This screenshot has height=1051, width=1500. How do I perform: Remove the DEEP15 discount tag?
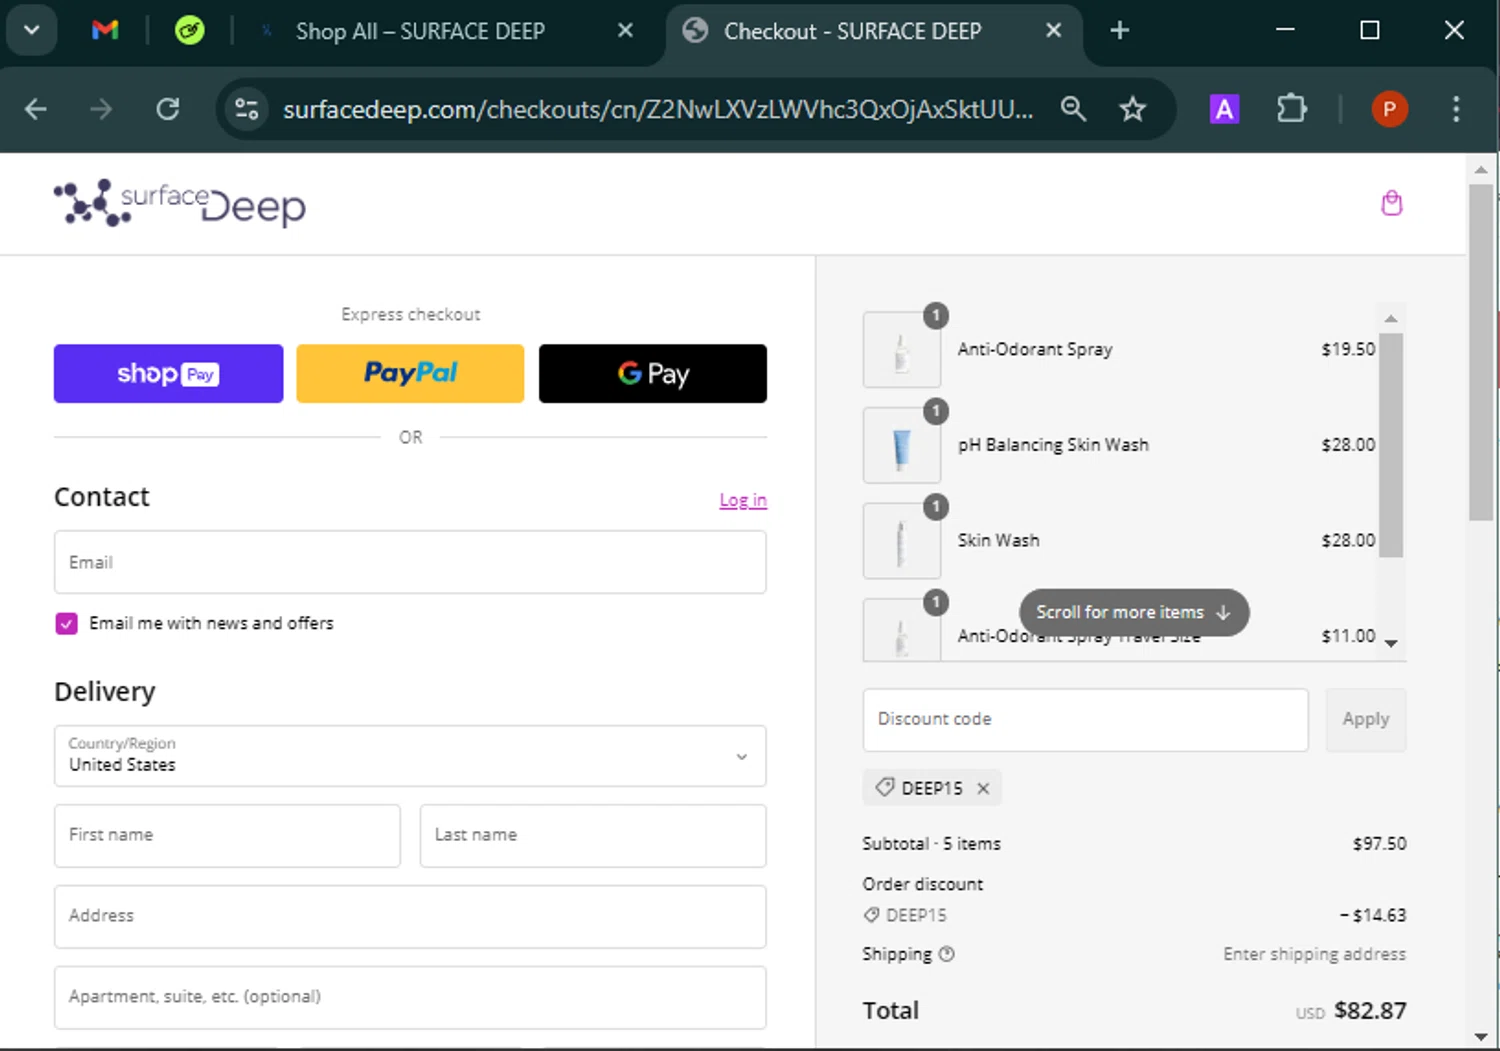click(x=983, y=788)
